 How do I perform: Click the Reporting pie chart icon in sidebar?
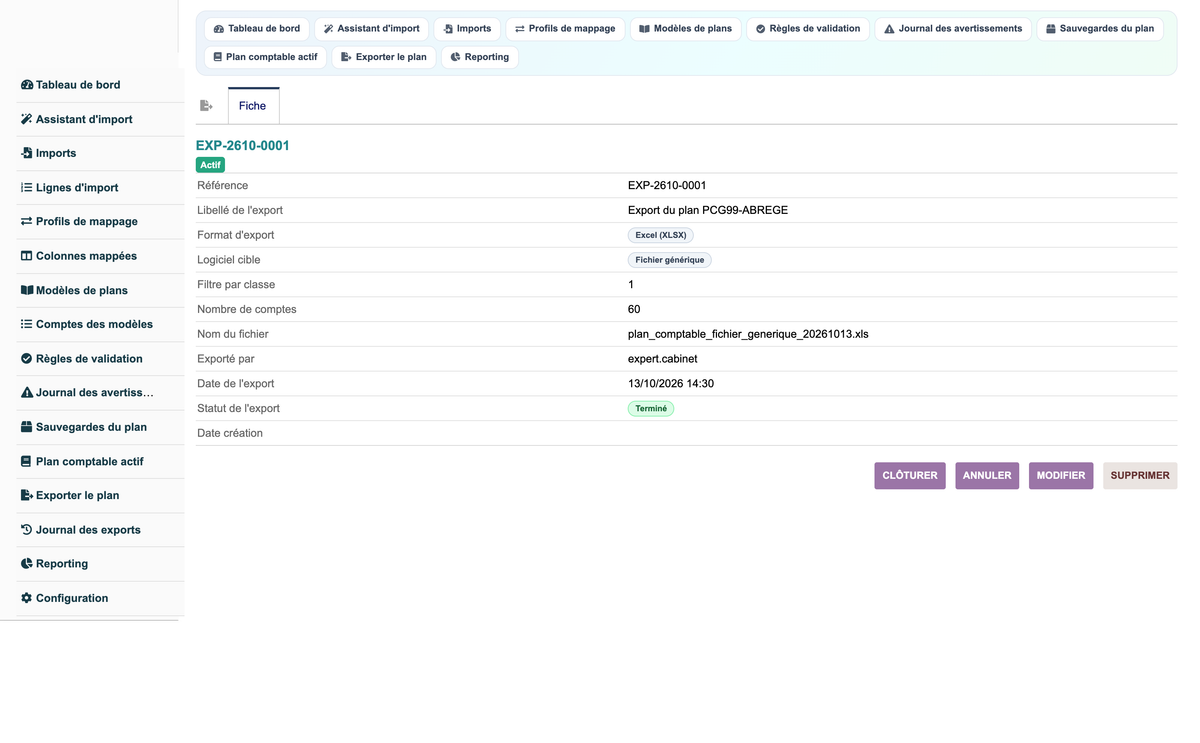[27, 564]
